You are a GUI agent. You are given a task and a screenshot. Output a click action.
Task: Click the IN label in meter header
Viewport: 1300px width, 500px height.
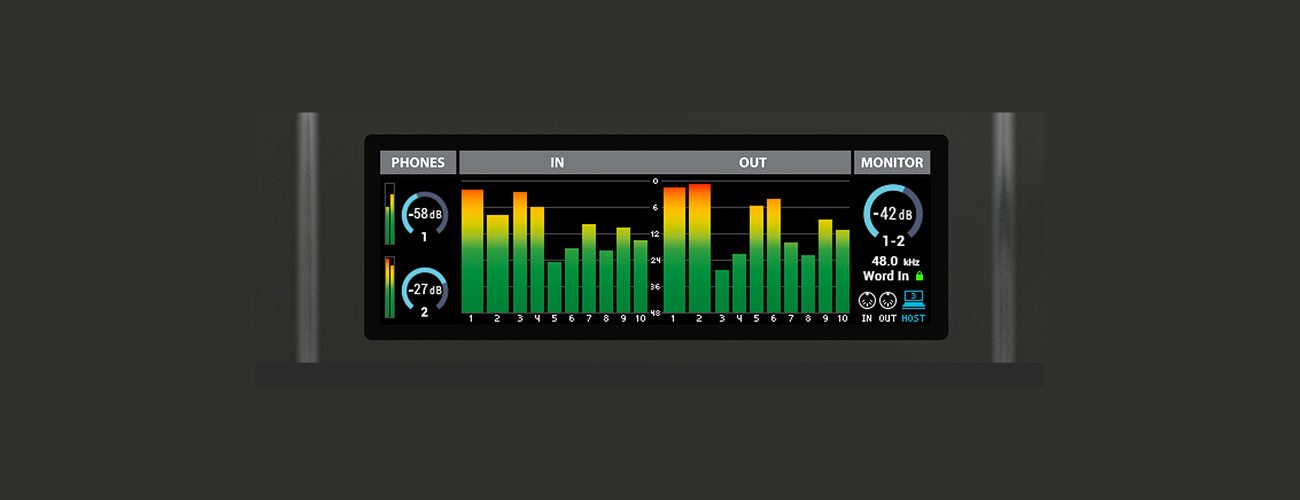pyautogui.click(x=557, y=163)
